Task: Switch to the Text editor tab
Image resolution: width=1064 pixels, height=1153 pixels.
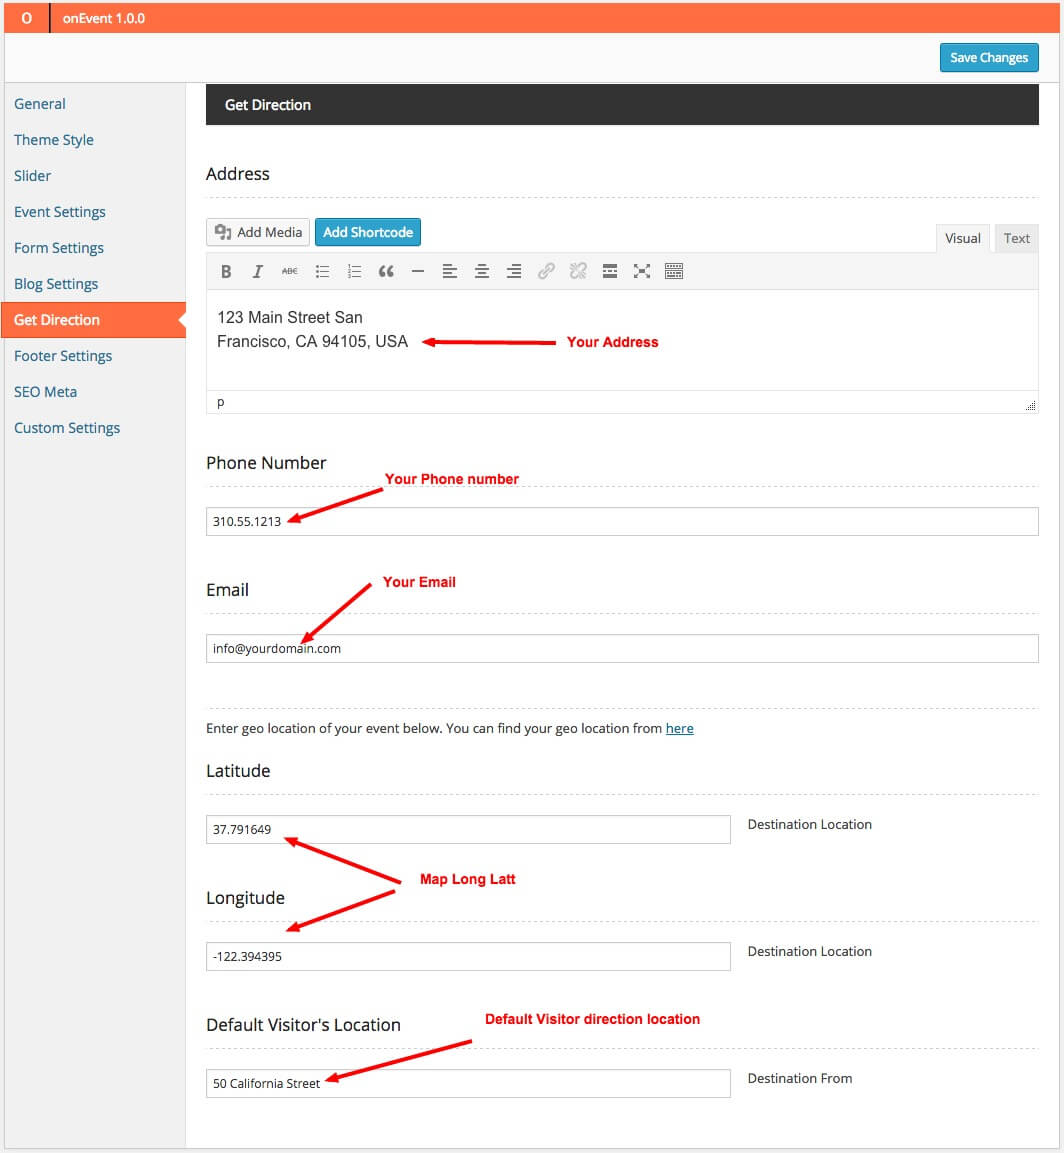Action: tap(1016, 238)
